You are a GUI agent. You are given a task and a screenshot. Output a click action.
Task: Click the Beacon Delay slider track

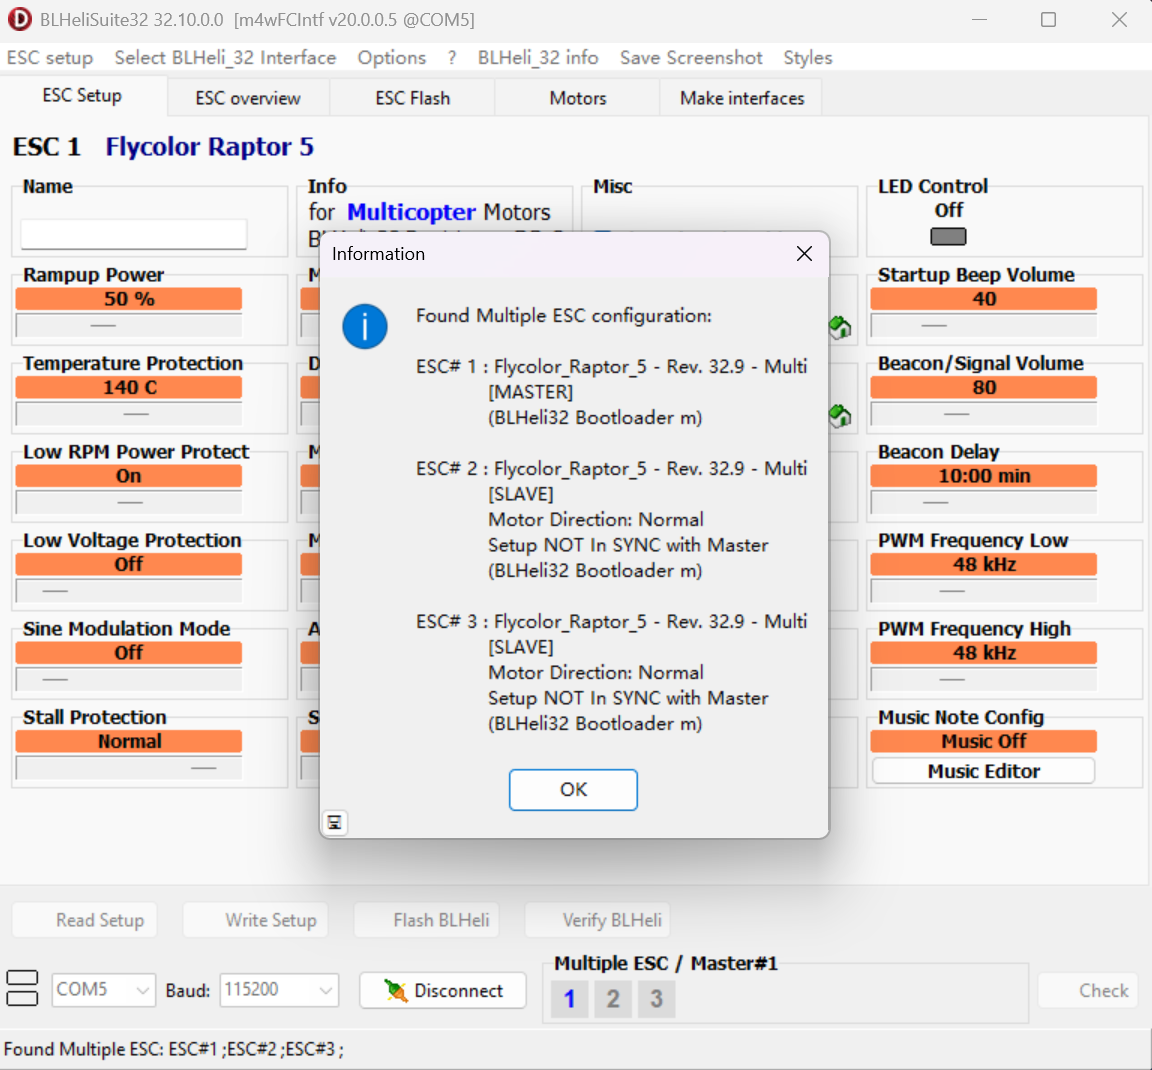click(x=983, y=502)
